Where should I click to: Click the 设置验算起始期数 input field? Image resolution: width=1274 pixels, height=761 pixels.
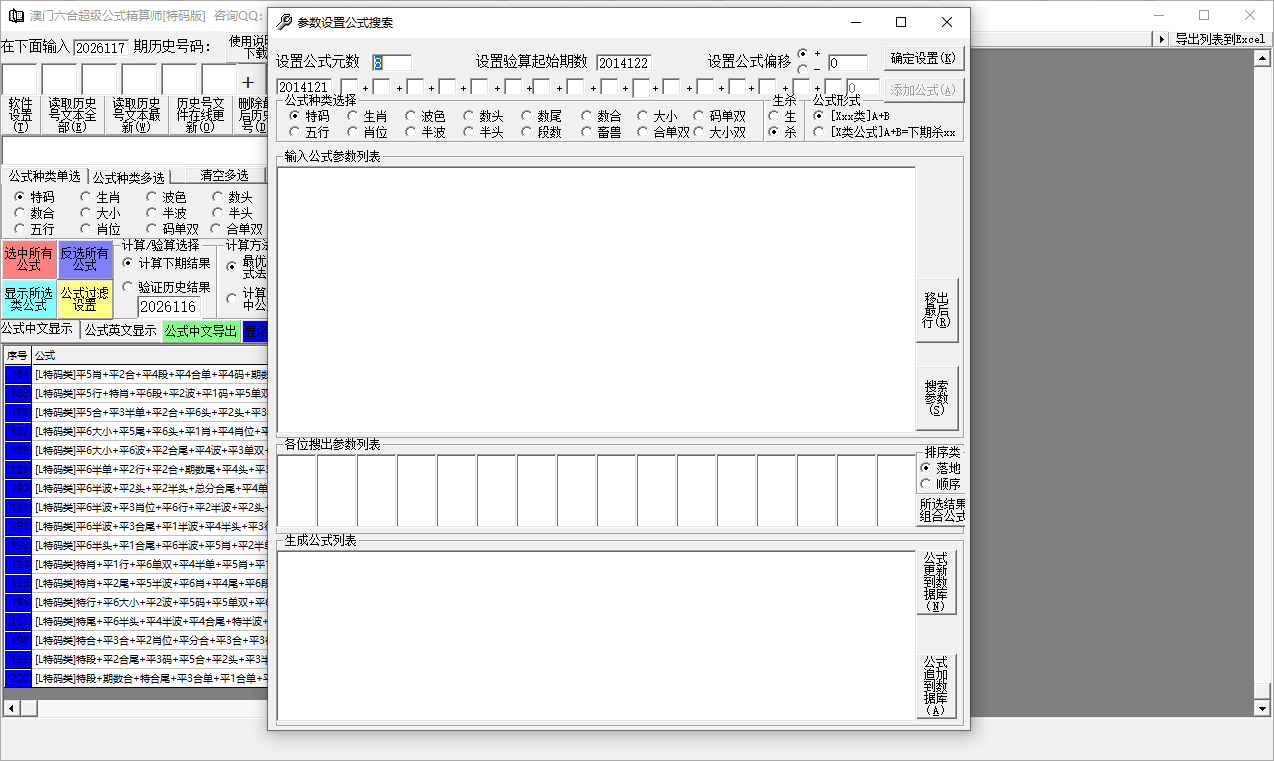pos(624,63)
